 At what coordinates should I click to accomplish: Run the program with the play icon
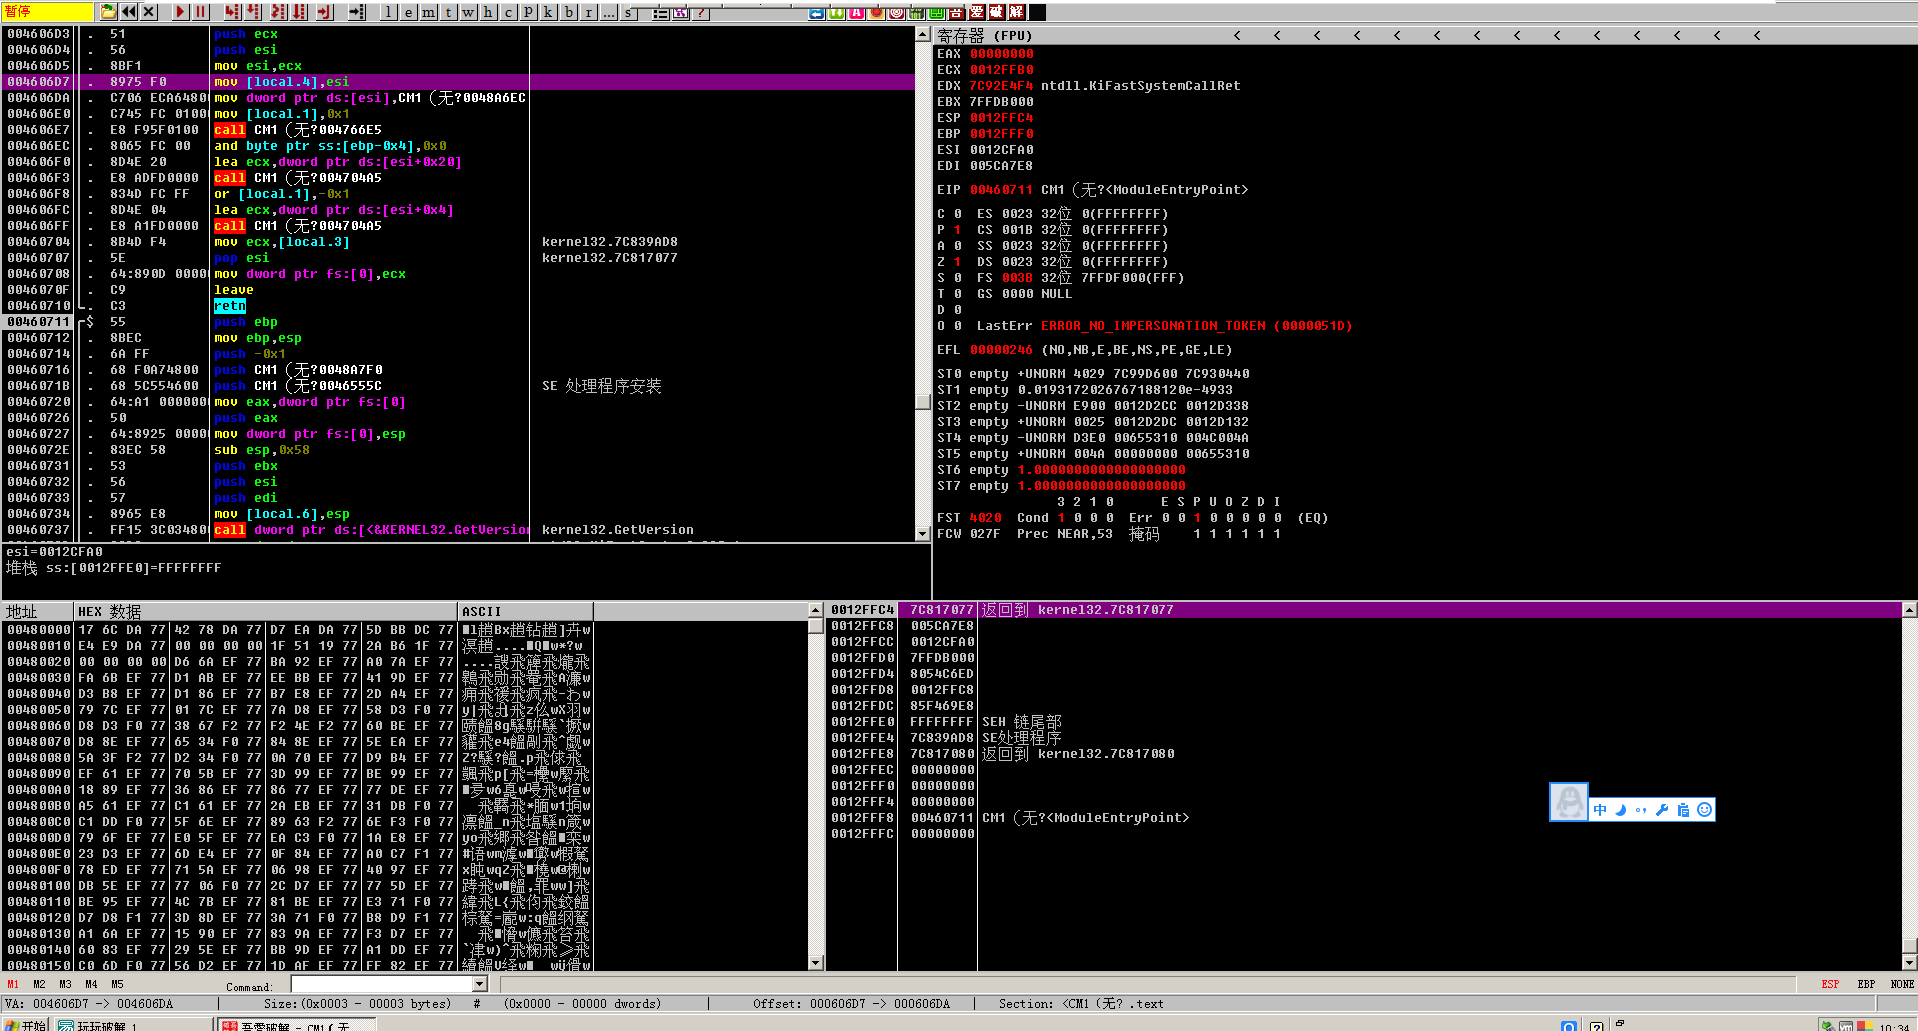click(x=180, y=12)
